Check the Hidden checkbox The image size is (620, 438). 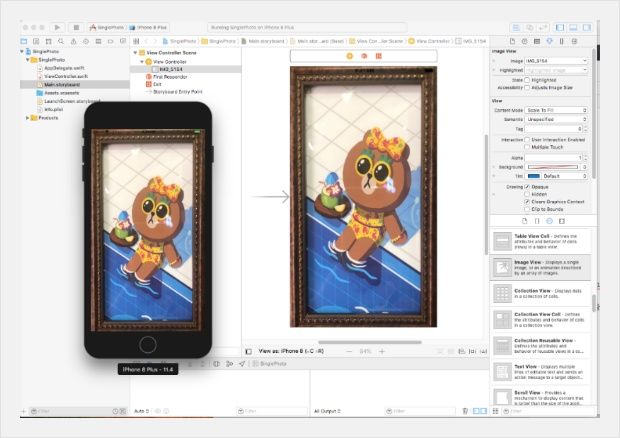tap(527, 194)
